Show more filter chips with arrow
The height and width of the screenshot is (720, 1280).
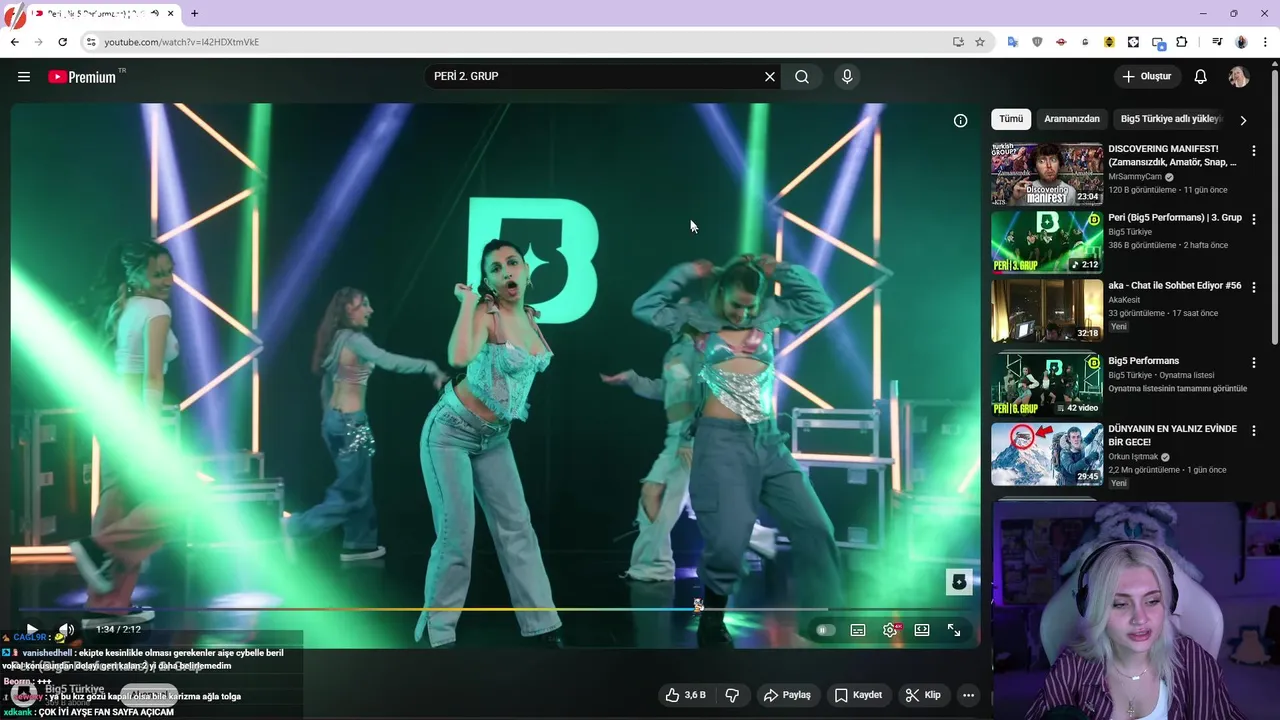click(1243, 120)
